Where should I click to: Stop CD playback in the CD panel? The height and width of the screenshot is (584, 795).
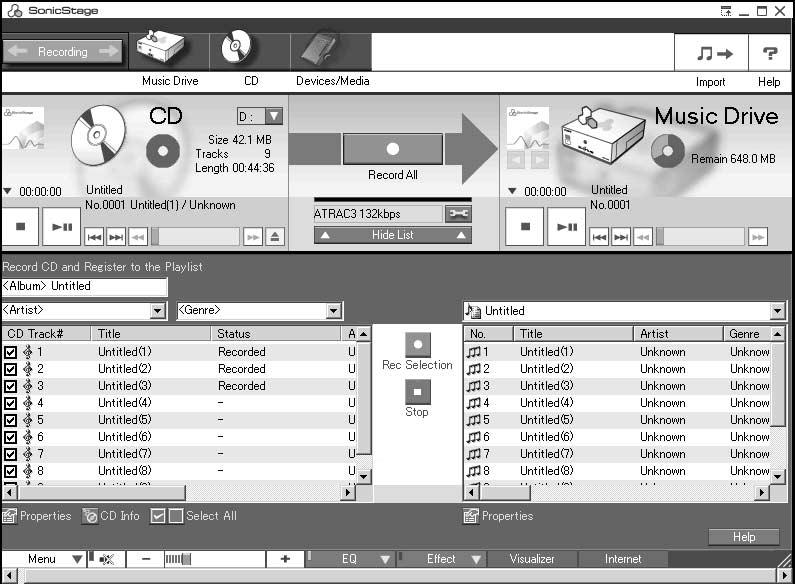coord(20,227)
